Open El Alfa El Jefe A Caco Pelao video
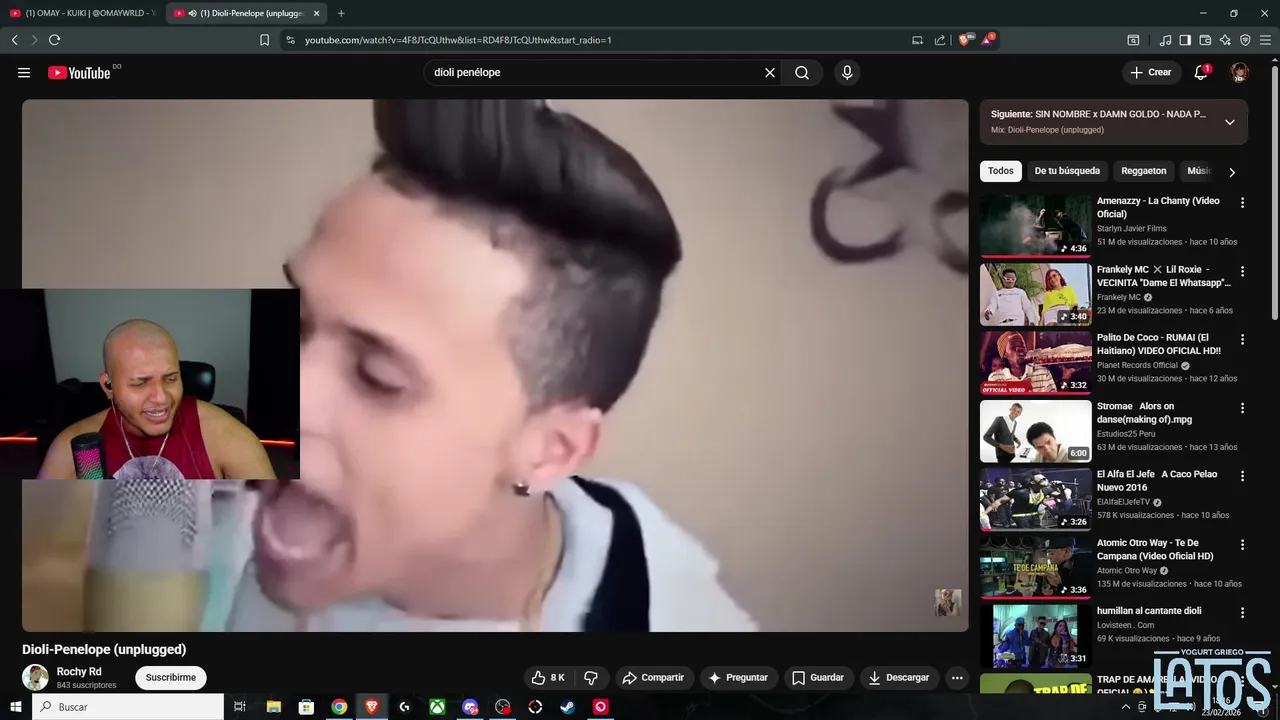The image size is (1280, 720). click(1035, 499)
